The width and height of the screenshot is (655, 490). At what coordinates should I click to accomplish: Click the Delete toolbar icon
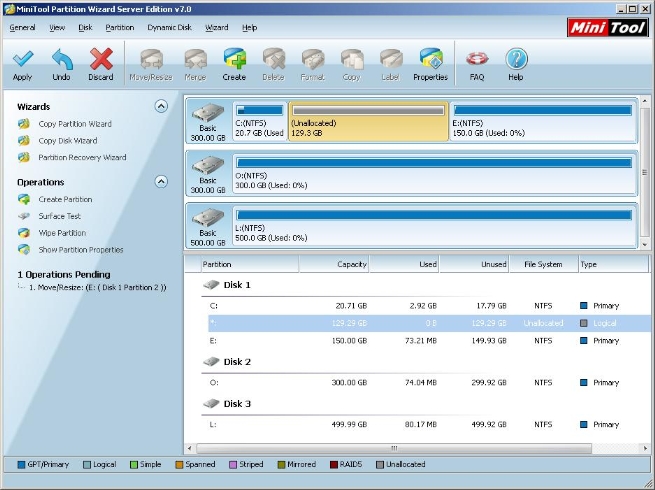click(274, 59)
